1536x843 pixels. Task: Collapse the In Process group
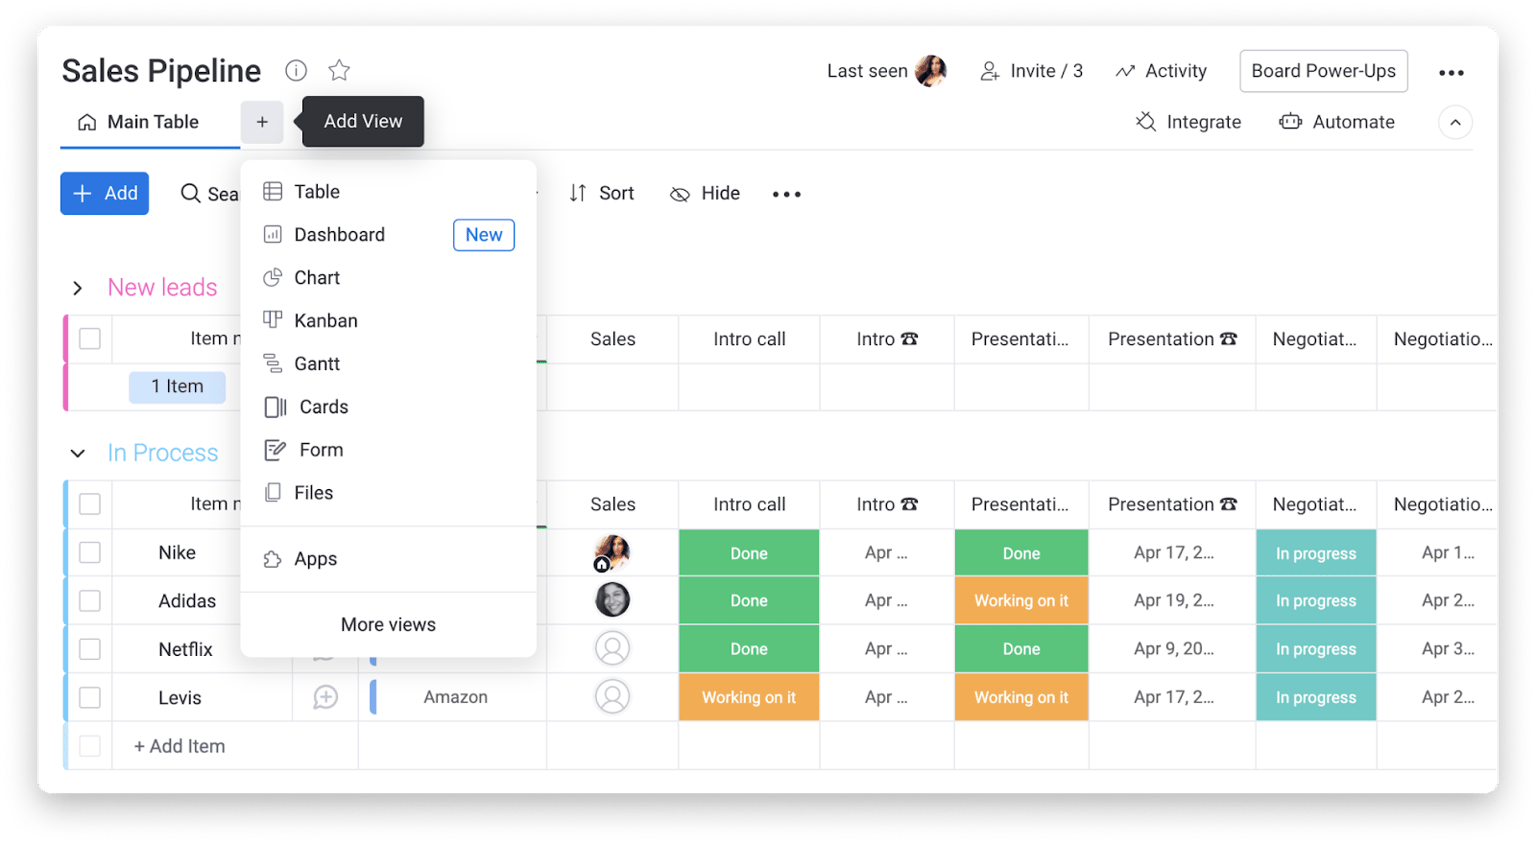click(x=77, y=452)
